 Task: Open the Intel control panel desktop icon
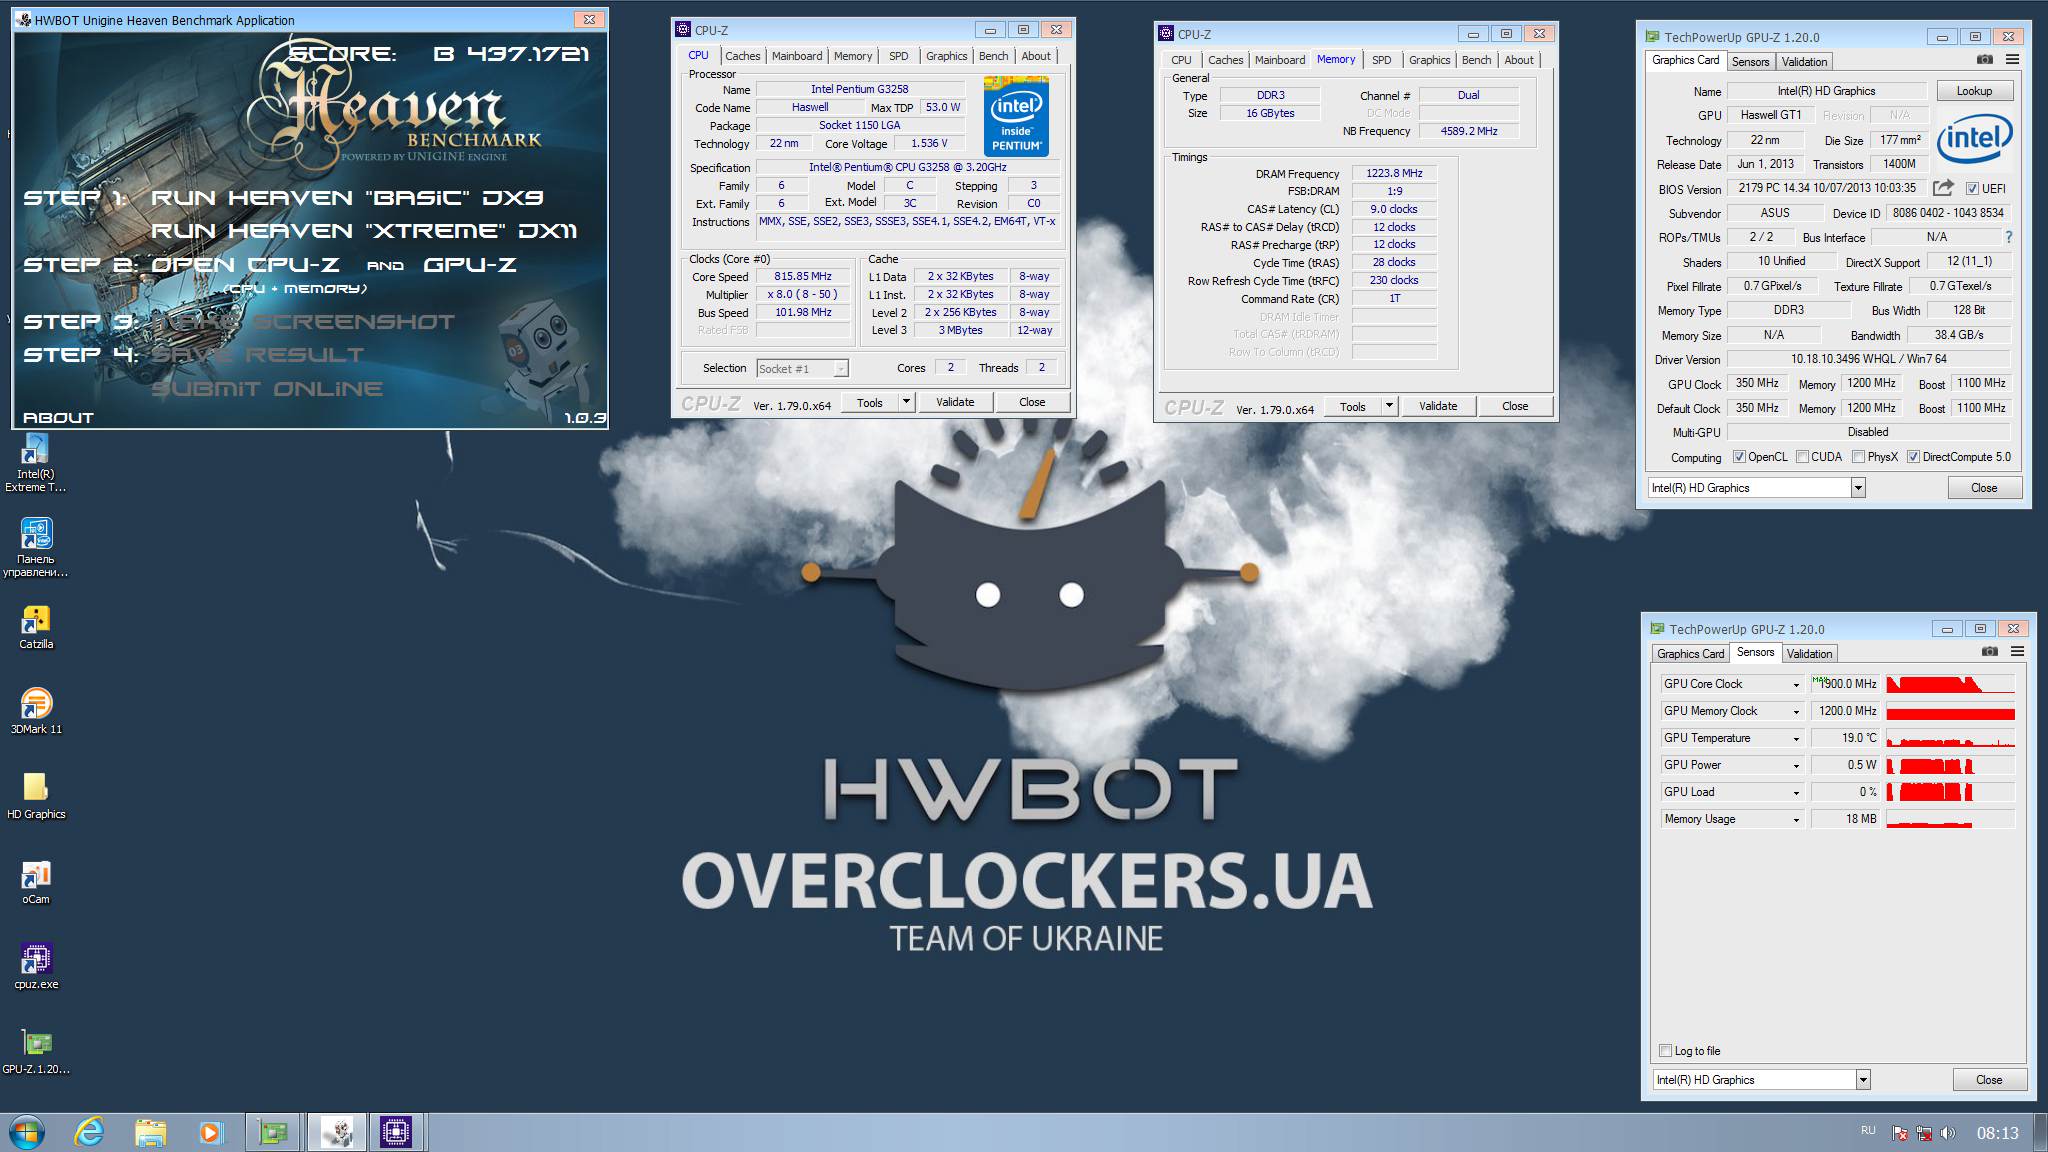[x=36, y=548]
